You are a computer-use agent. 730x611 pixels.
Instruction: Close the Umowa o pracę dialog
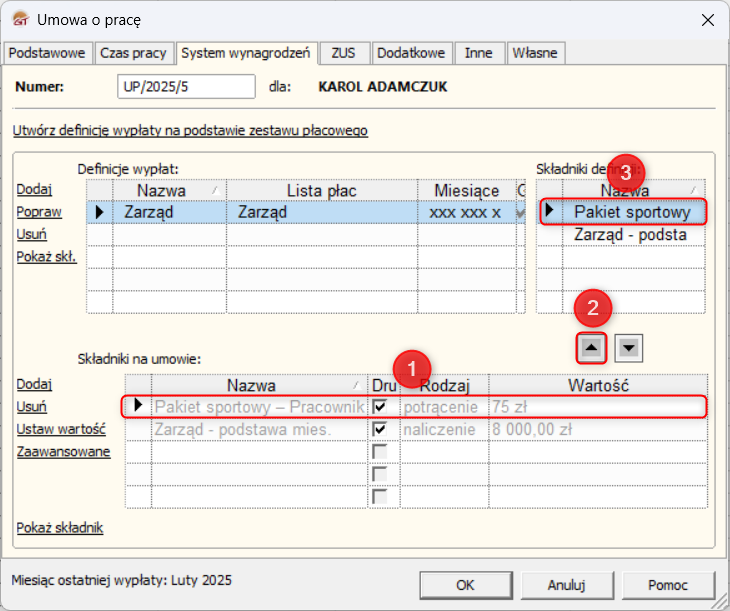(707, 19)
